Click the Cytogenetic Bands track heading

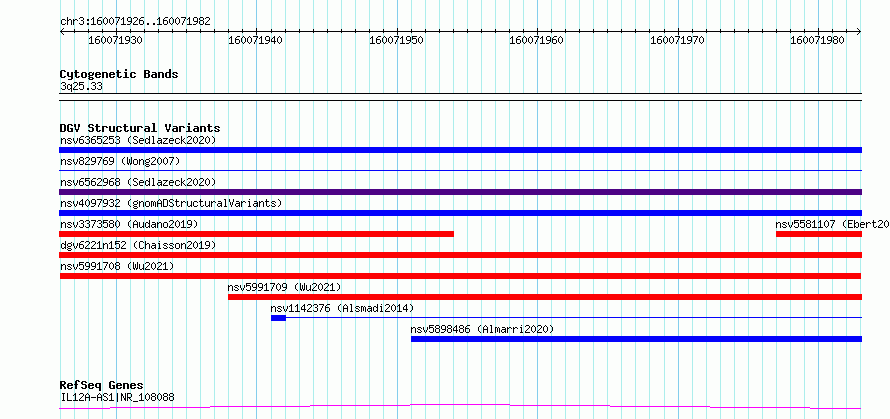tap(119, 74)
